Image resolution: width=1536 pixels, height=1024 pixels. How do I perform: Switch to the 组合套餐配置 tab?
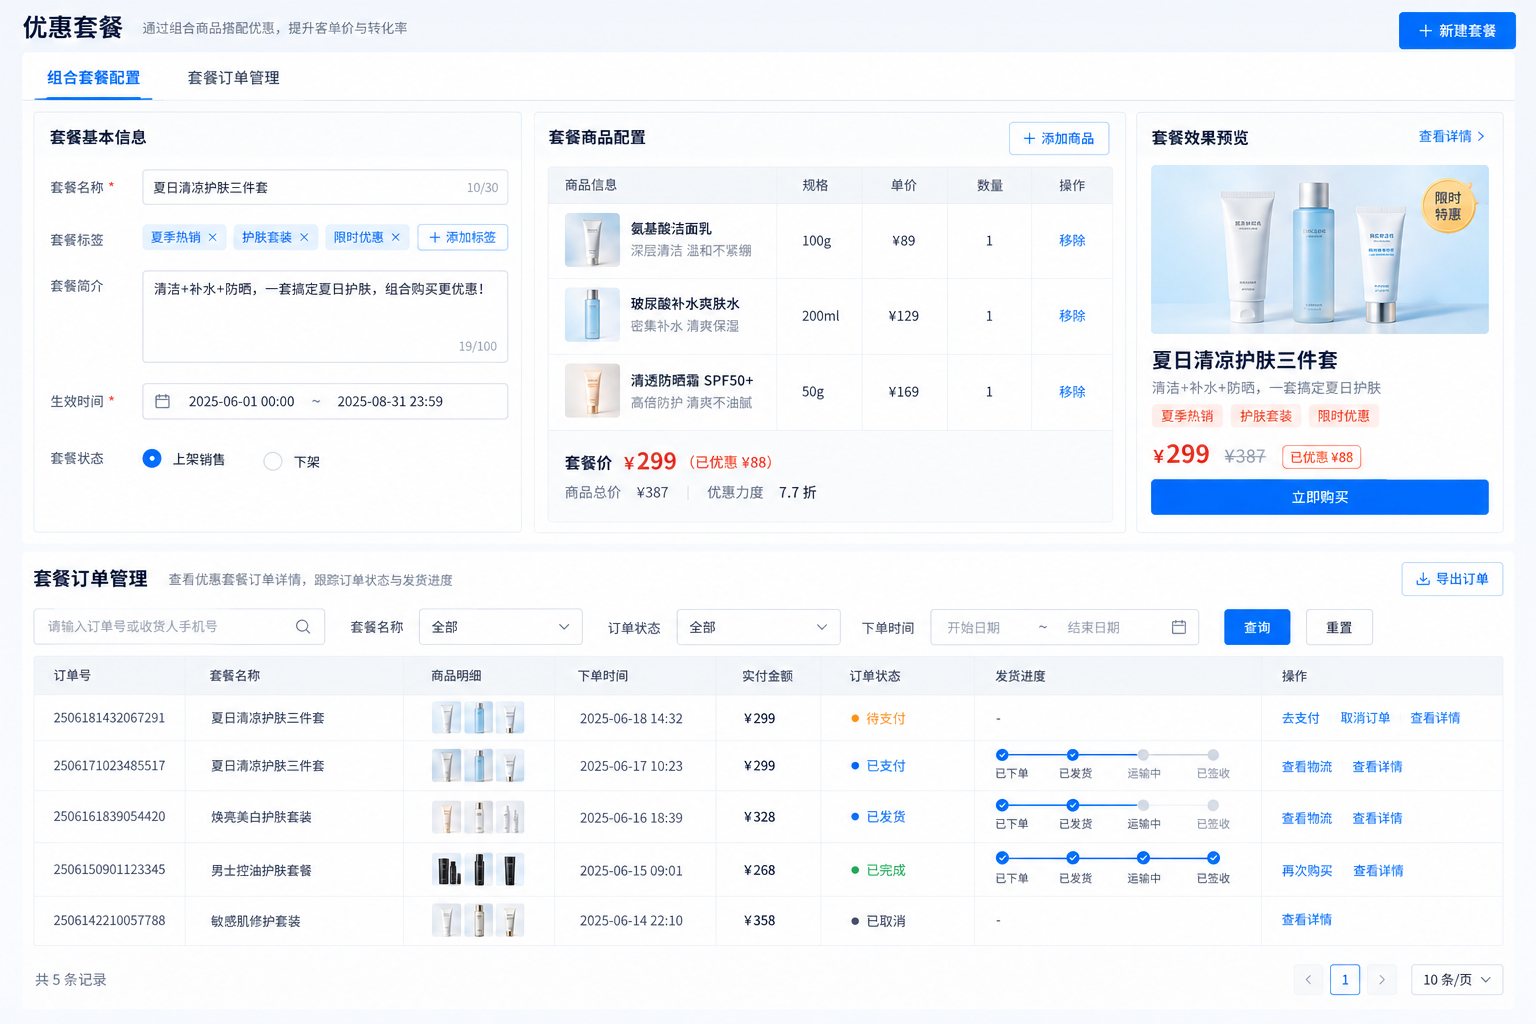[x=93, y=78]
